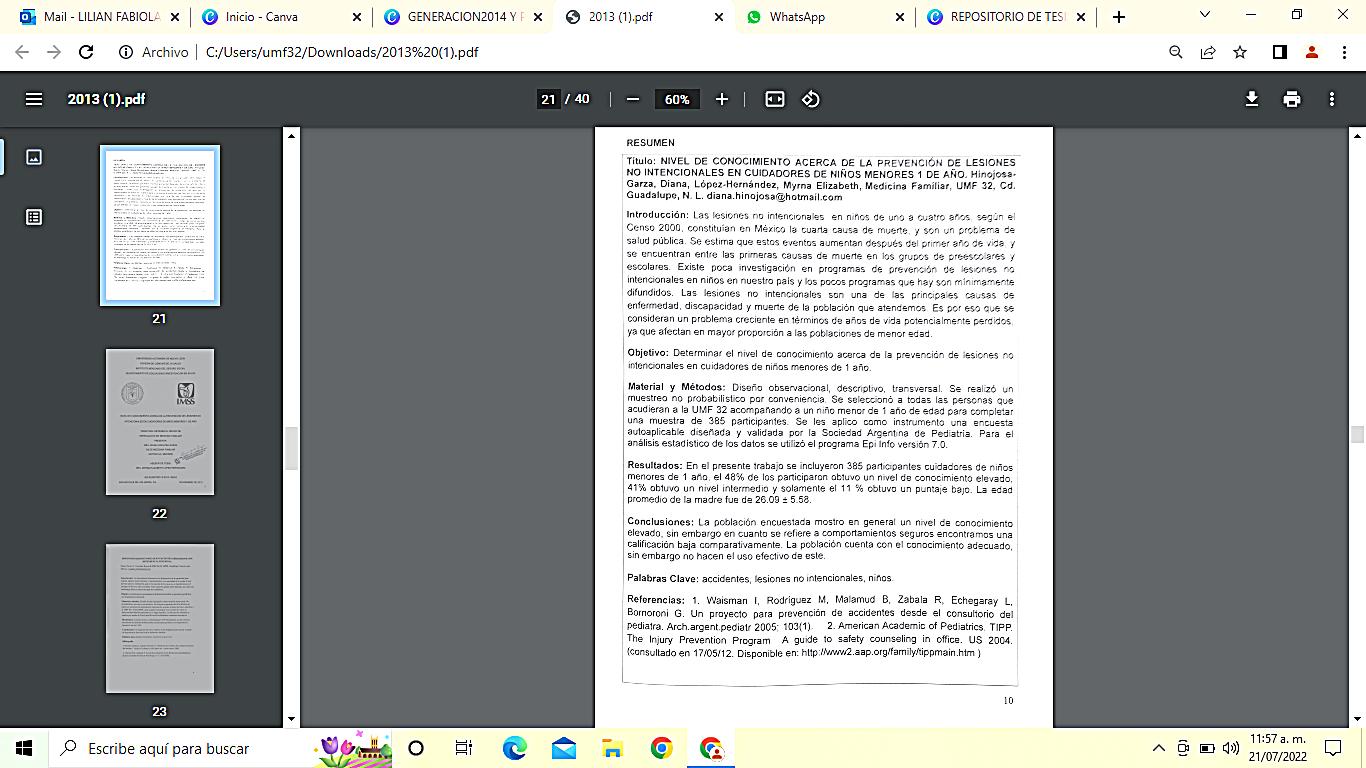Close the WhatsApp tab
This screenshot has width=1366, height=768.
pos(899,17)
